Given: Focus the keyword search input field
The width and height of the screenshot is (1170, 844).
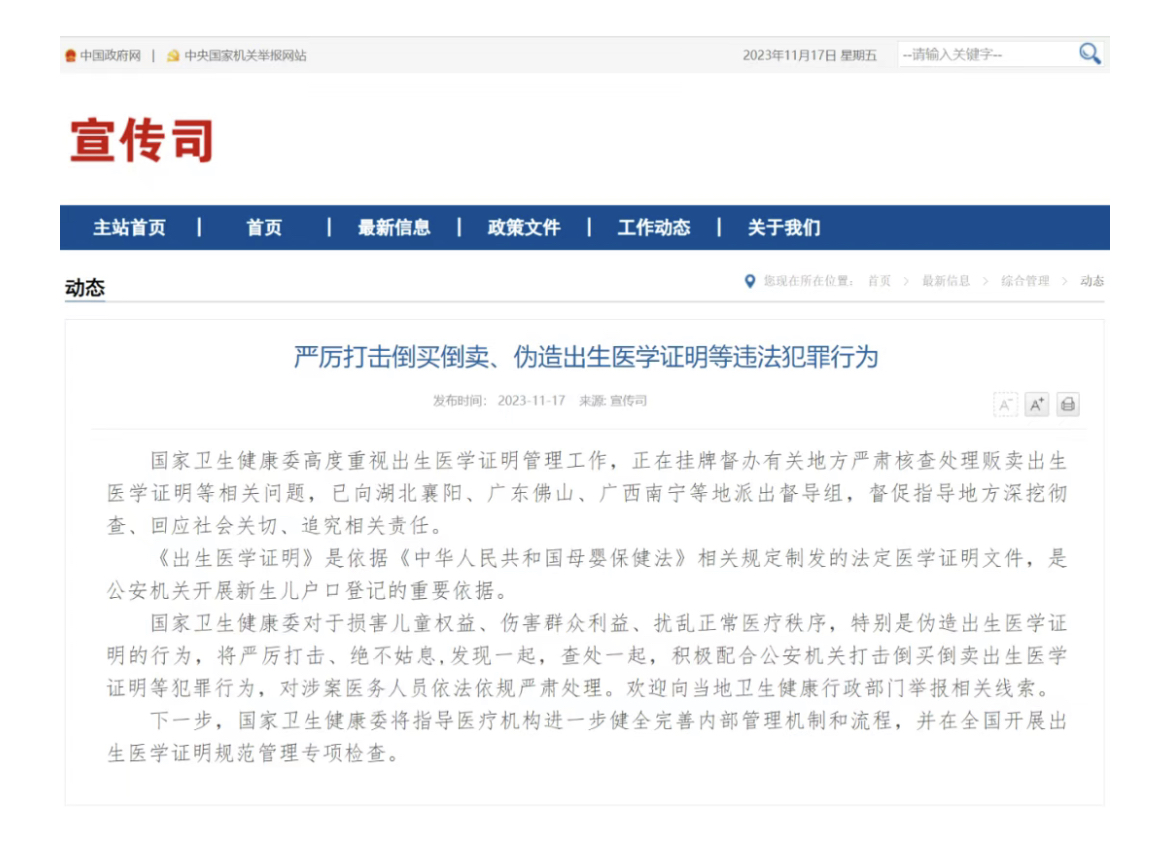Looking at the screenshot, I should click(x=985, y=54).
